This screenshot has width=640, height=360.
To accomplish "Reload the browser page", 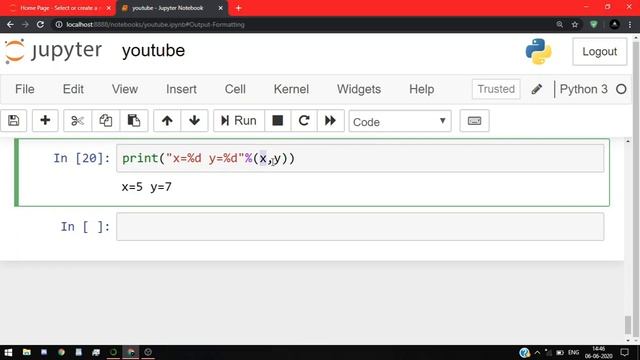I will (40, 24).
